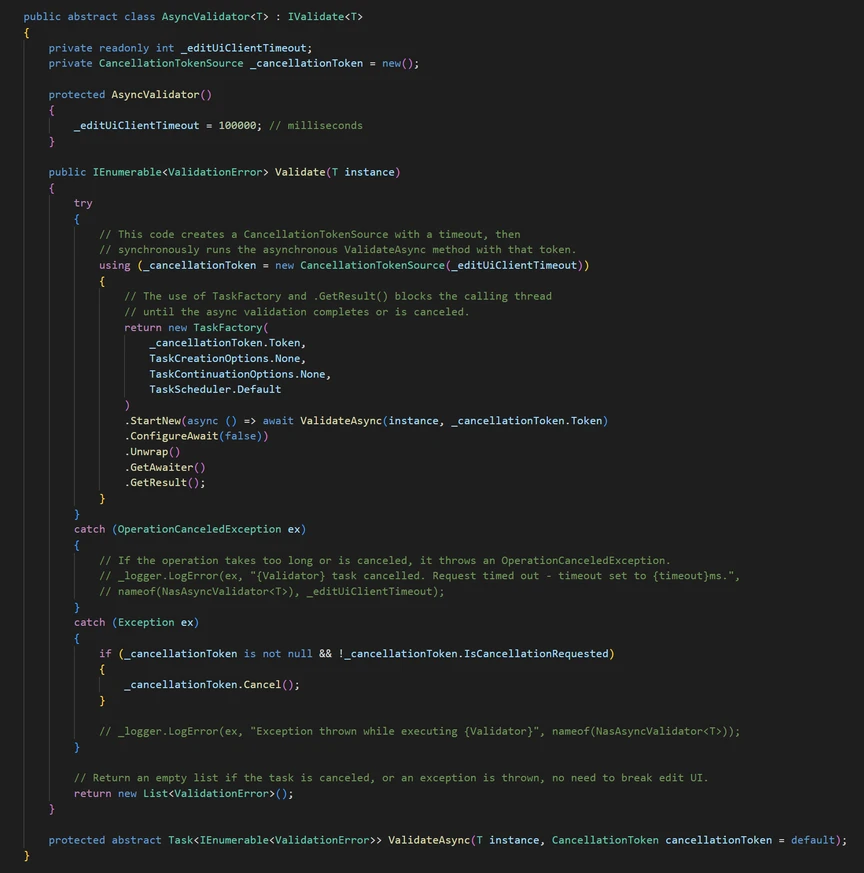Click the .GetAwaiter() method call
The image size is (864, 873).
click(x=165, y=467)
